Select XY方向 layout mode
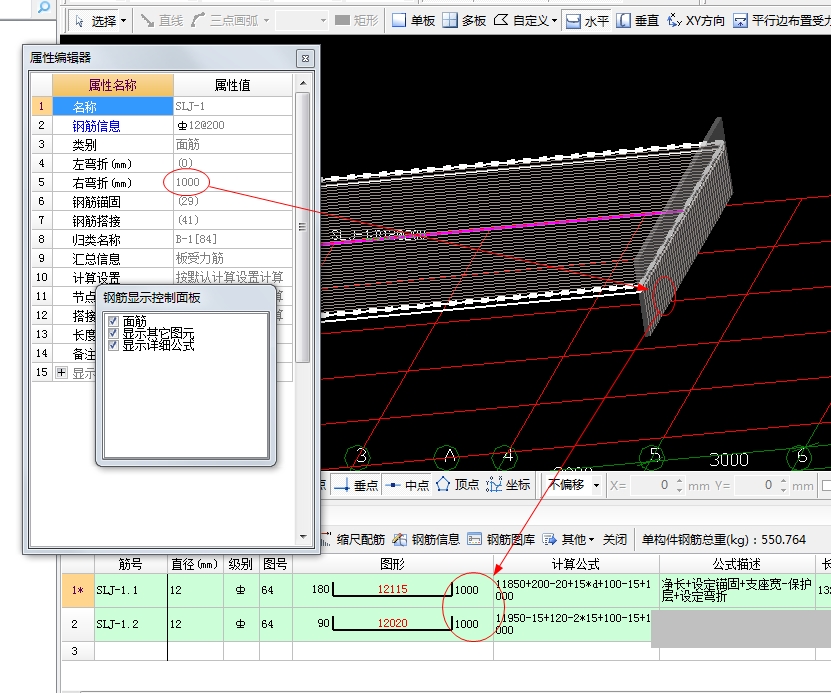 point(696,21)
